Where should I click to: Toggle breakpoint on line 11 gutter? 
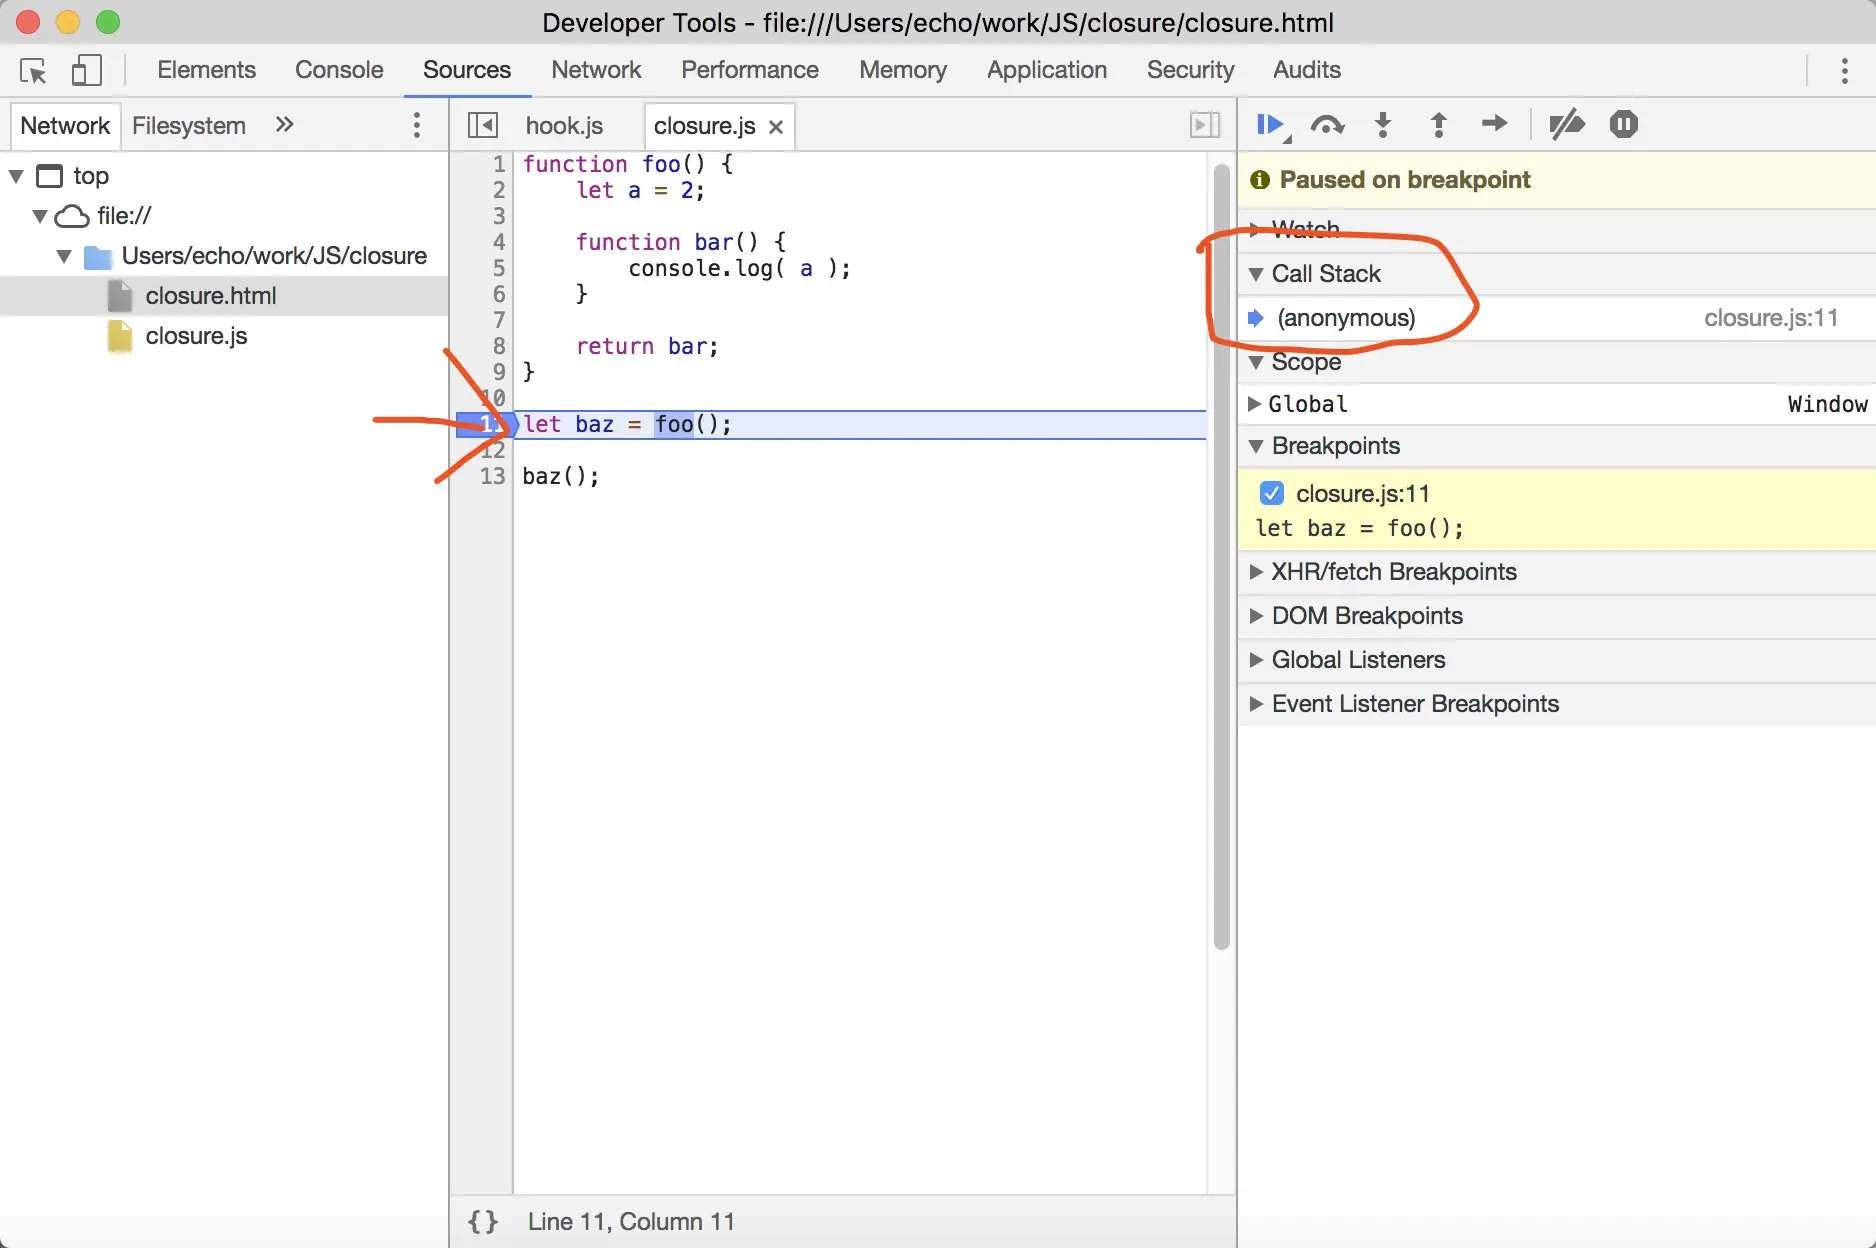pyautogui.click(x=485, y=424)
